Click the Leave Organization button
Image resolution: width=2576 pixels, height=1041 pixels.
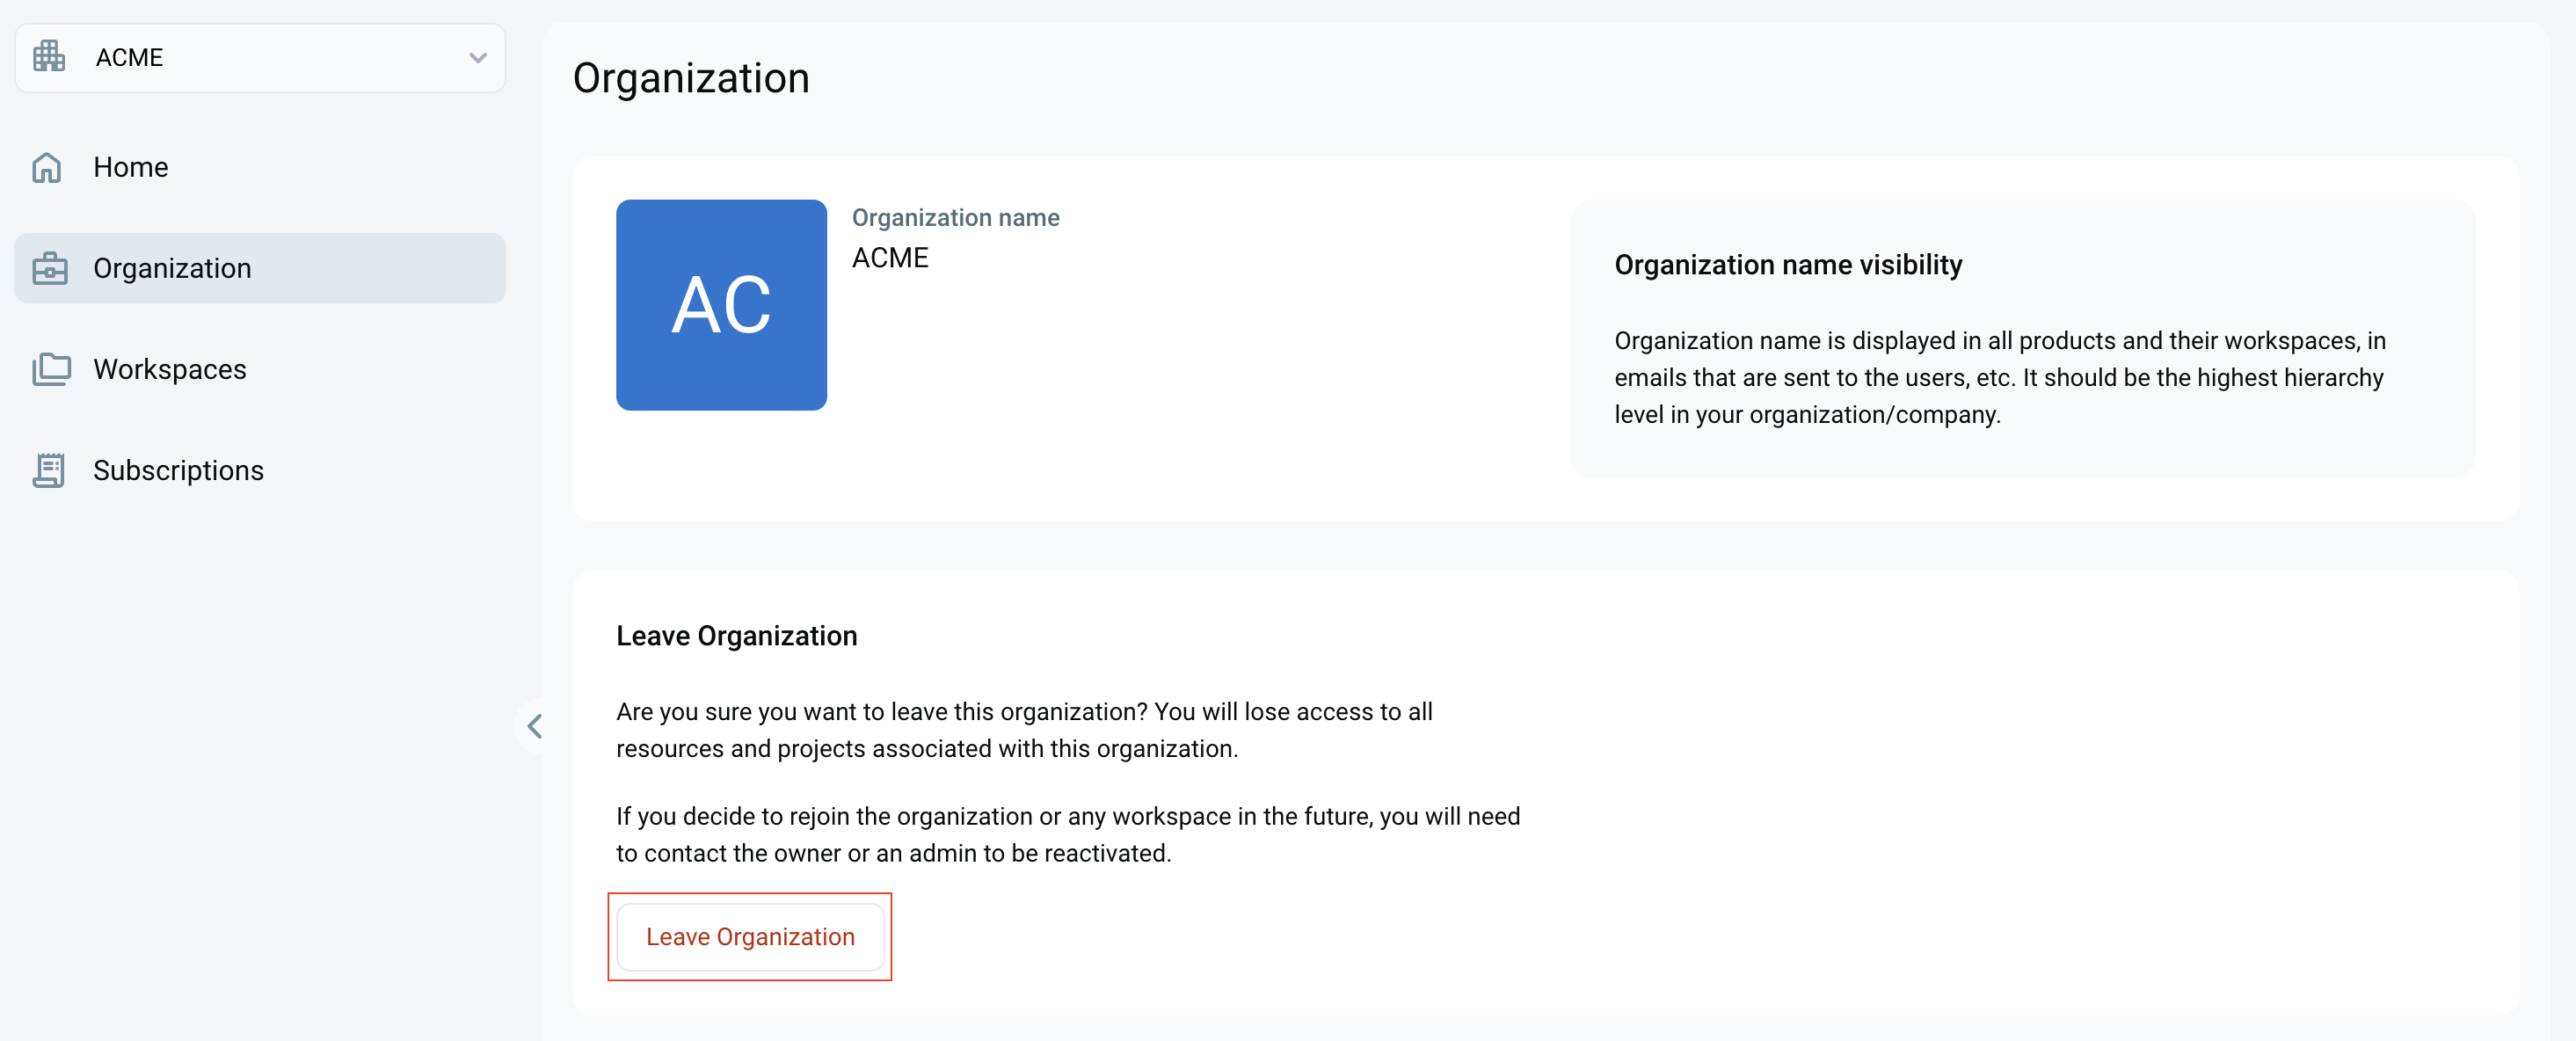pyautogui.click(x=750, y=937)
